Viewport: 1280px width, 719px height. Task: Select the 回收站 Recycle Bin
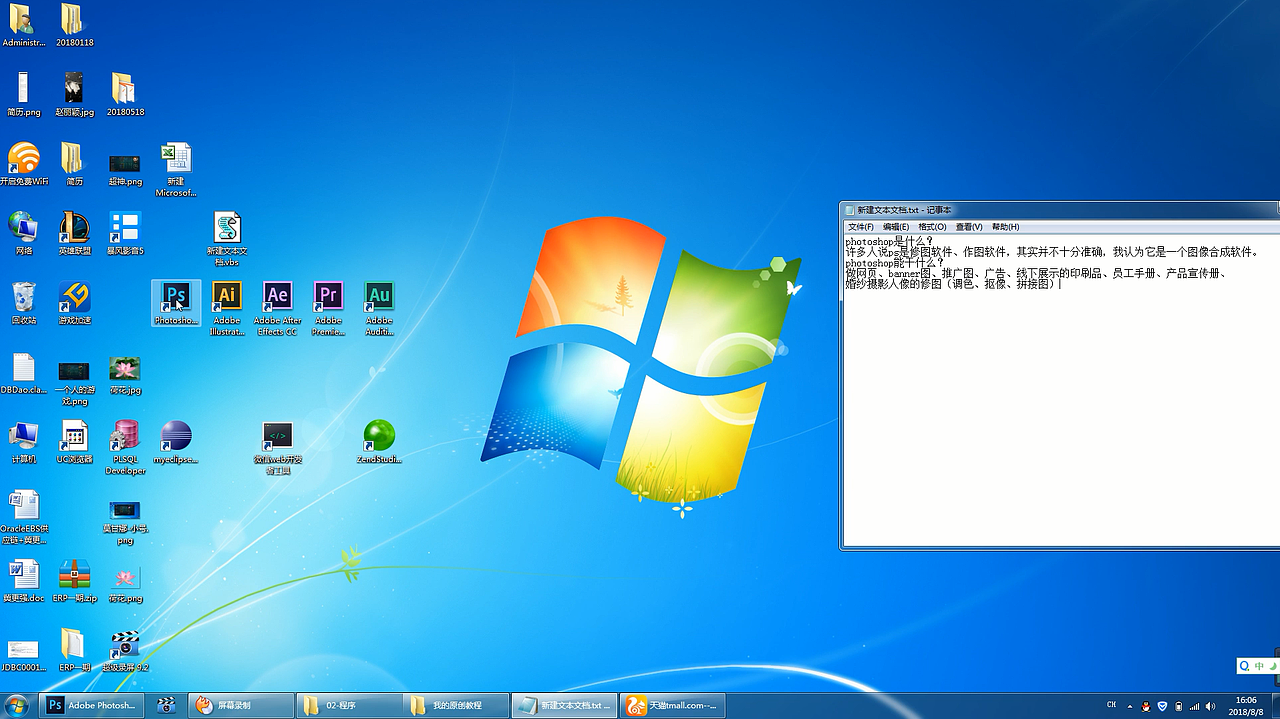tap(24, 303)
